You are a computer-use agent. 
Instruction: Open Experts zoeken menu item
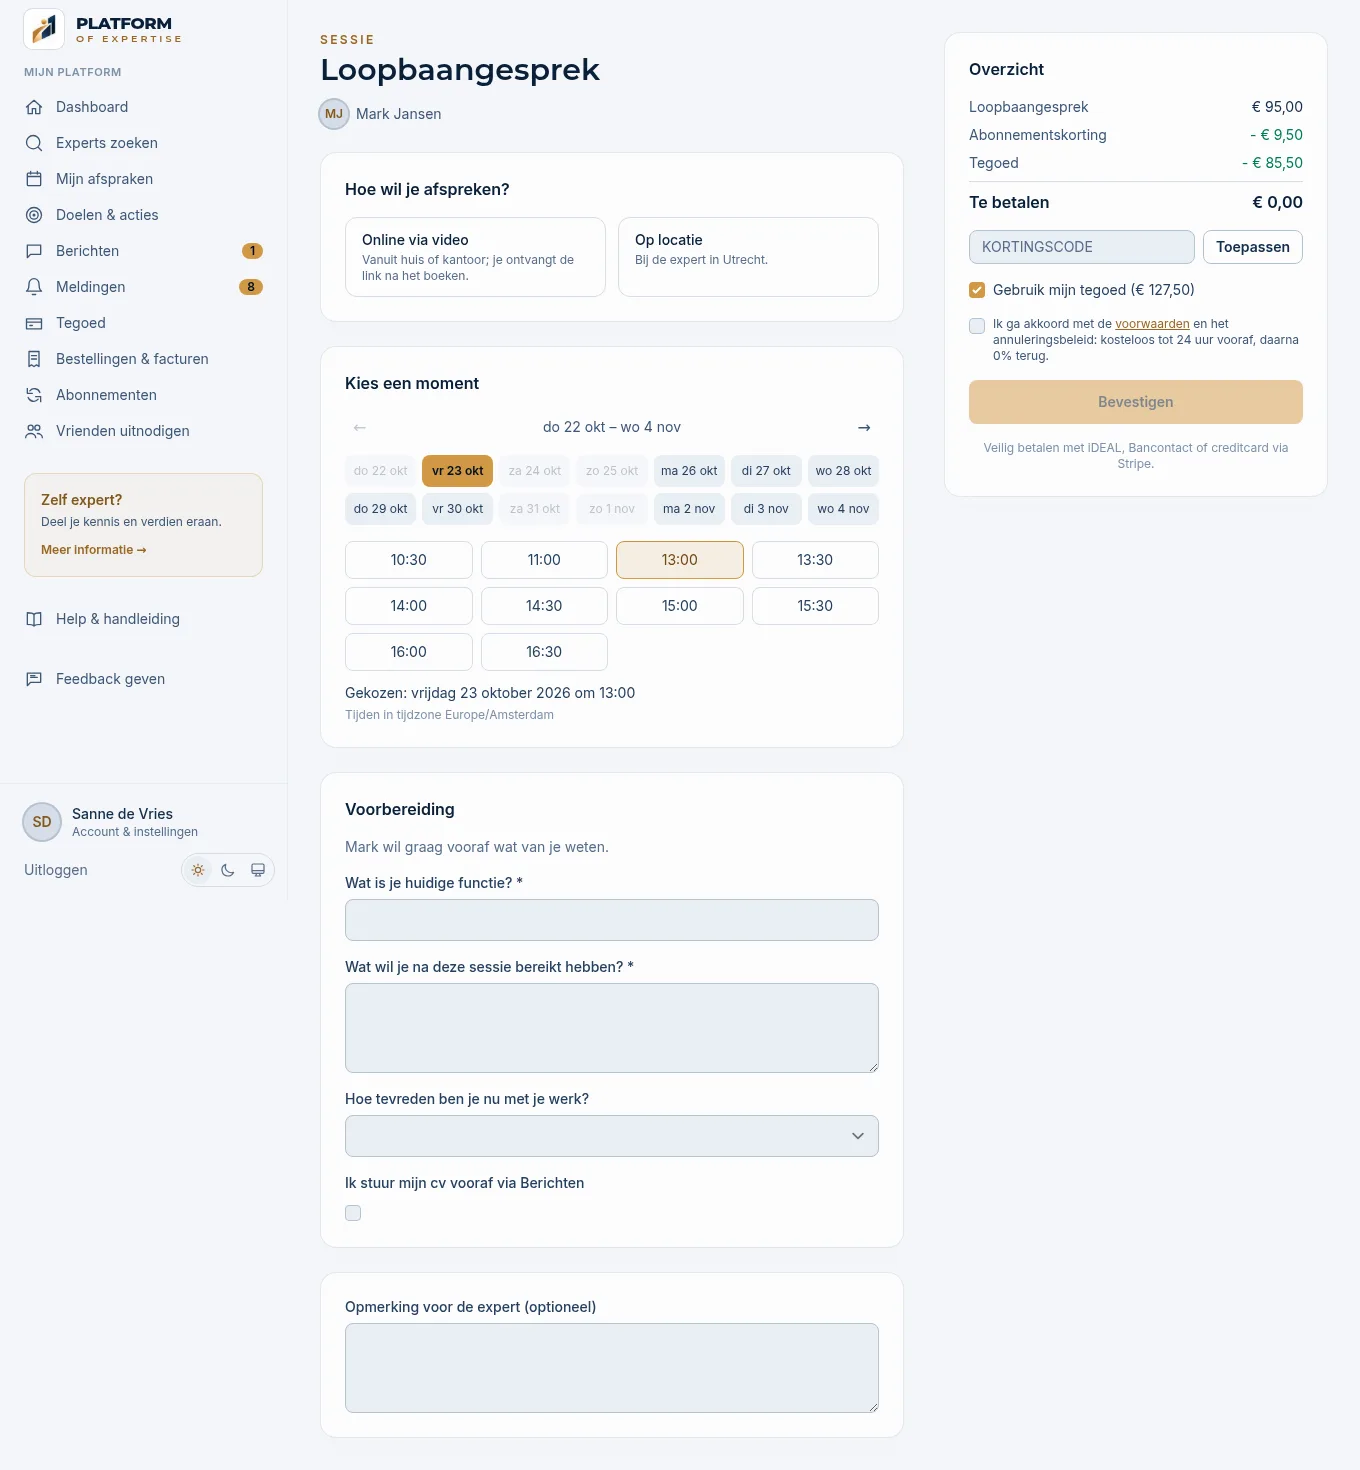144,143
